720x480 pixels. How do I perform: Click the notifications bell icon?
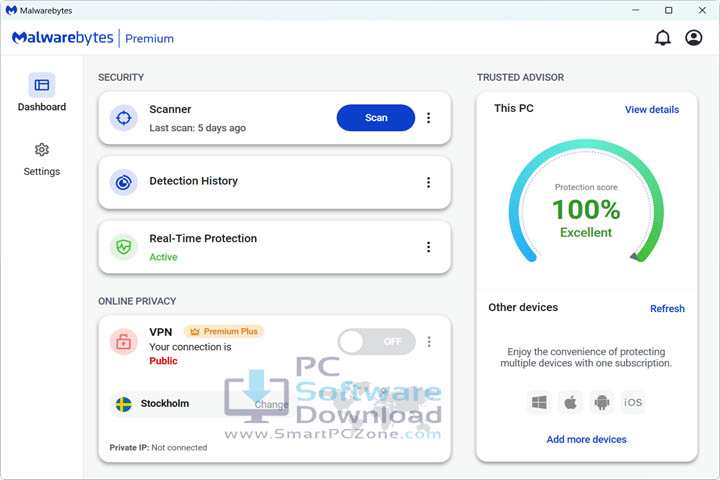tap(663, 38)
